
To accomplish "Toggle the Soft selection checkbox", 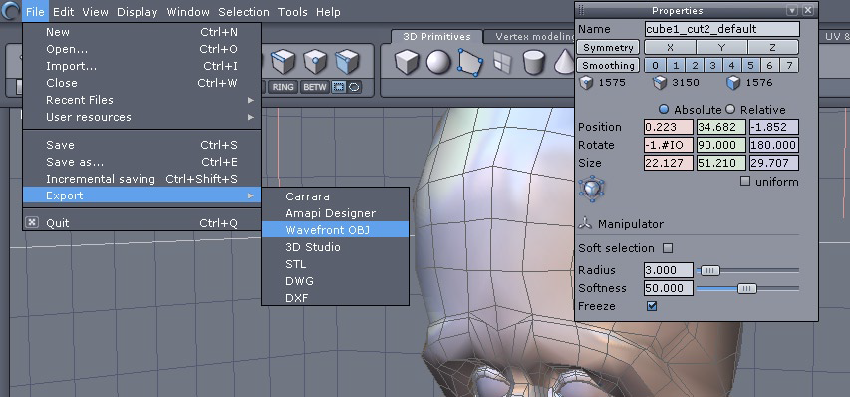I will coord(668,248).
